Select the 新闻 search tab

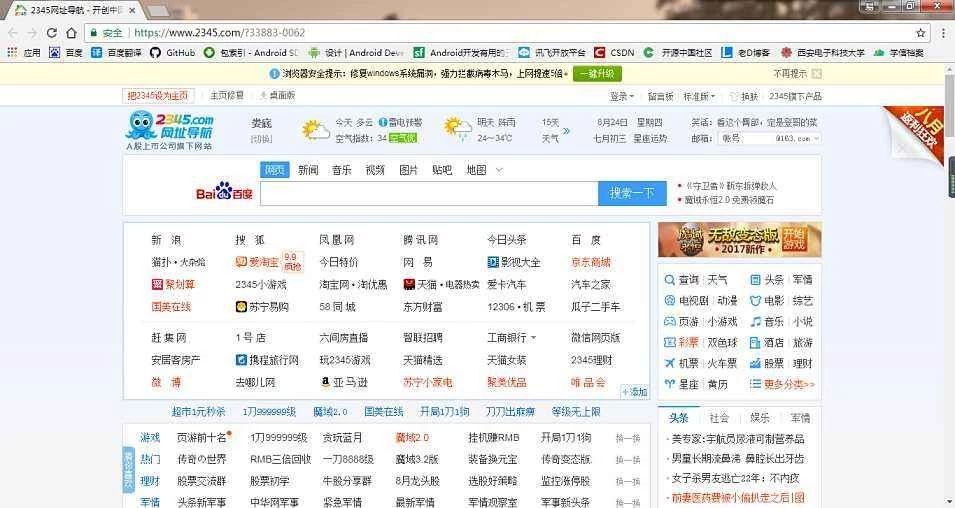[x=308, y=170]
